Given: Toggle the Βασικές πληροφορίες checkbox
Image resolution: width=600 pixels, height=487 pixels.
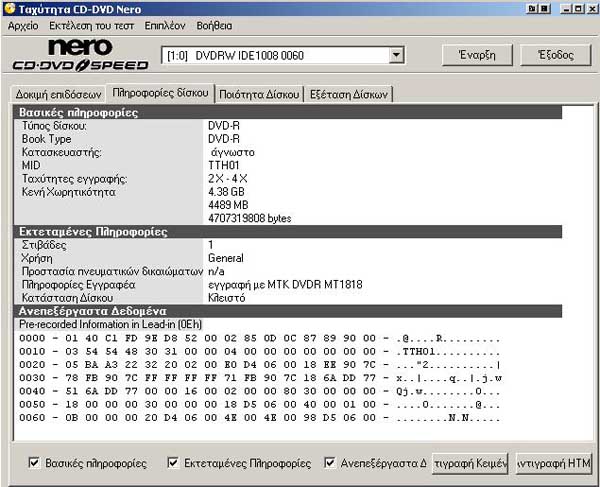Looking at the screenshot, I should click(x=34, y=463).
